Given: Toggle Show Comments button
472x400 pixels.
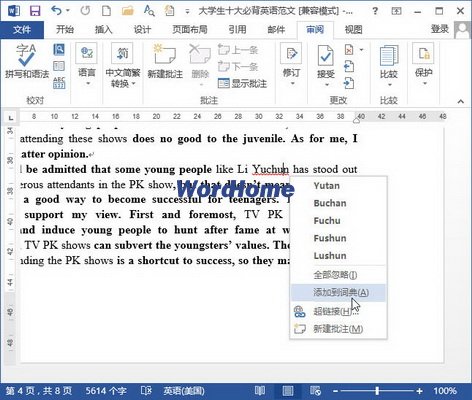Looking at the screenshot, I should (242, 83).
